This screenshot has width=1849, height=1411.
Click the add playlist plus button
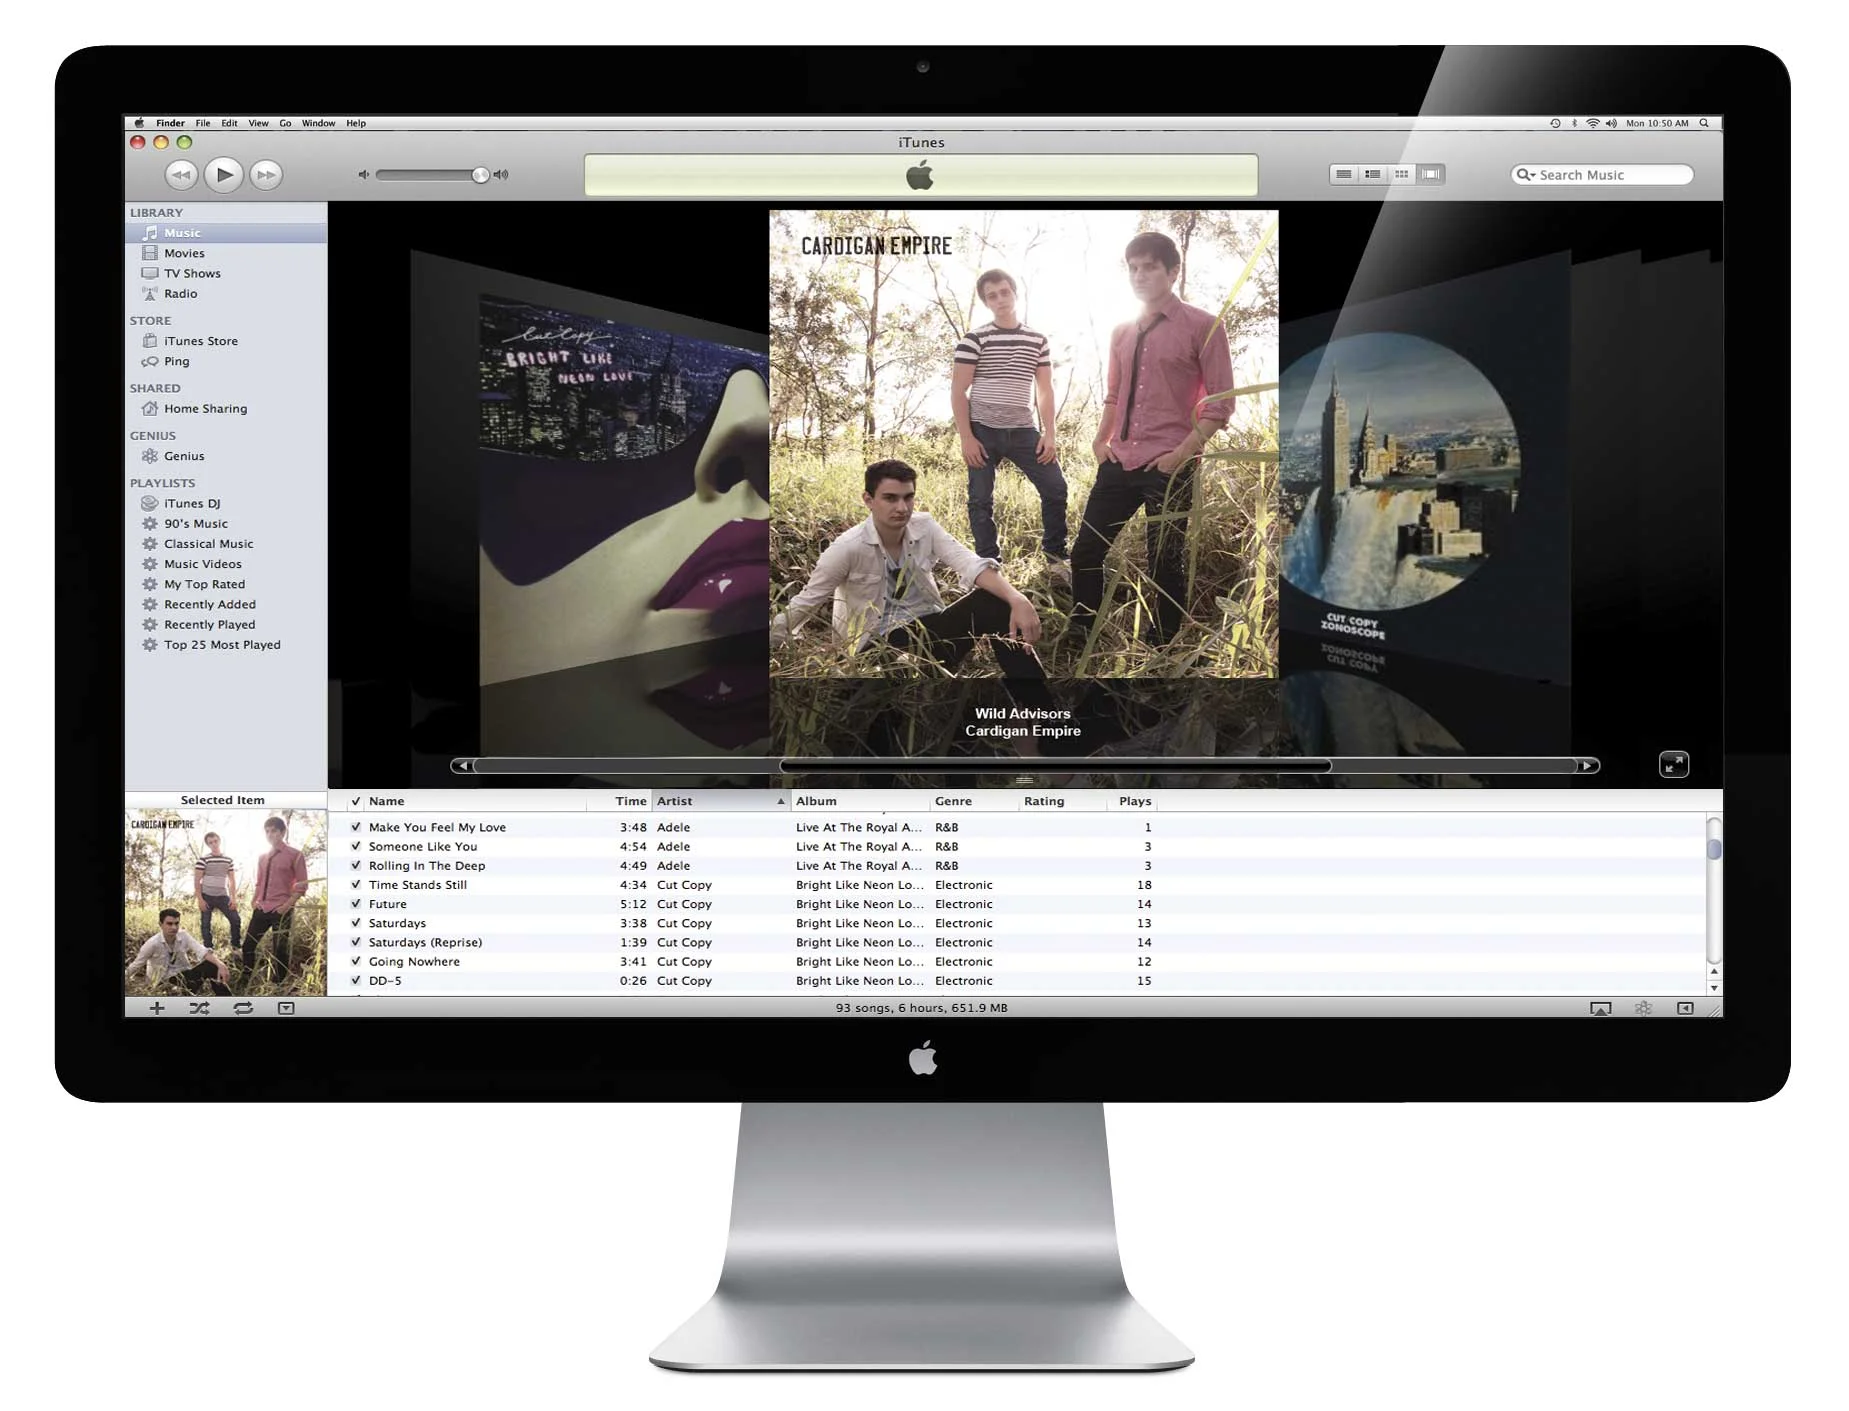click(x=157, y=1008)
